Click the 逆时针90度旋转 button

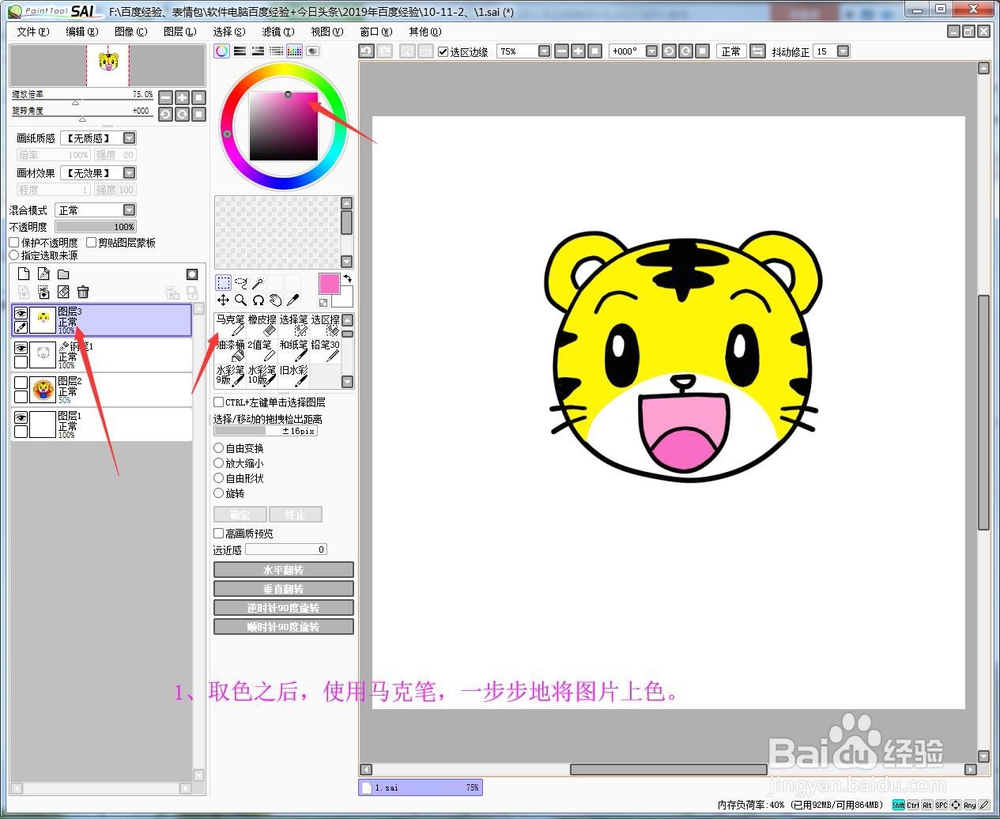pyautogui.click(x=283, y=608)
